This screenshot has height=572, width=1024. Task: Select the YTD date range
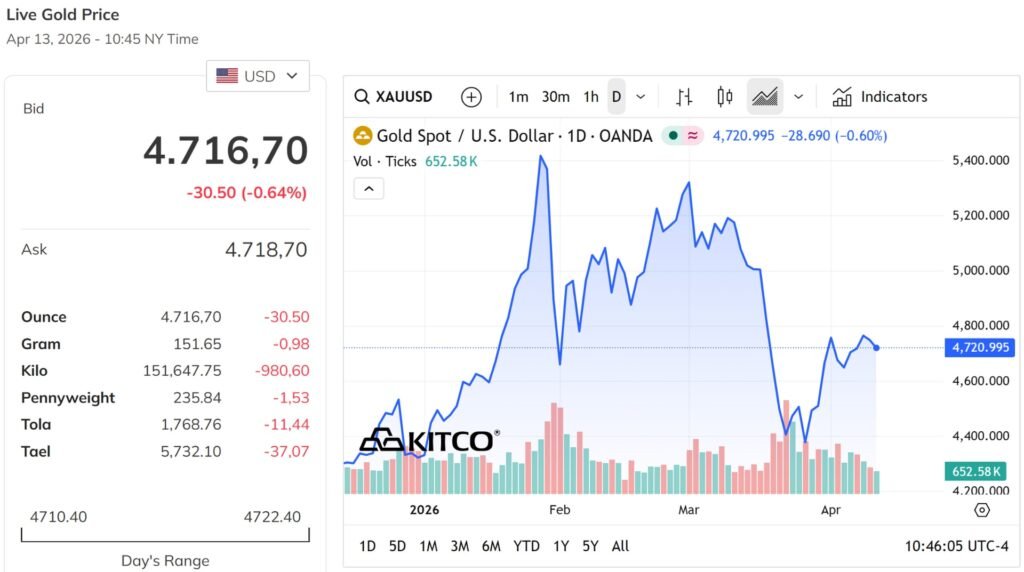point(526,546)
